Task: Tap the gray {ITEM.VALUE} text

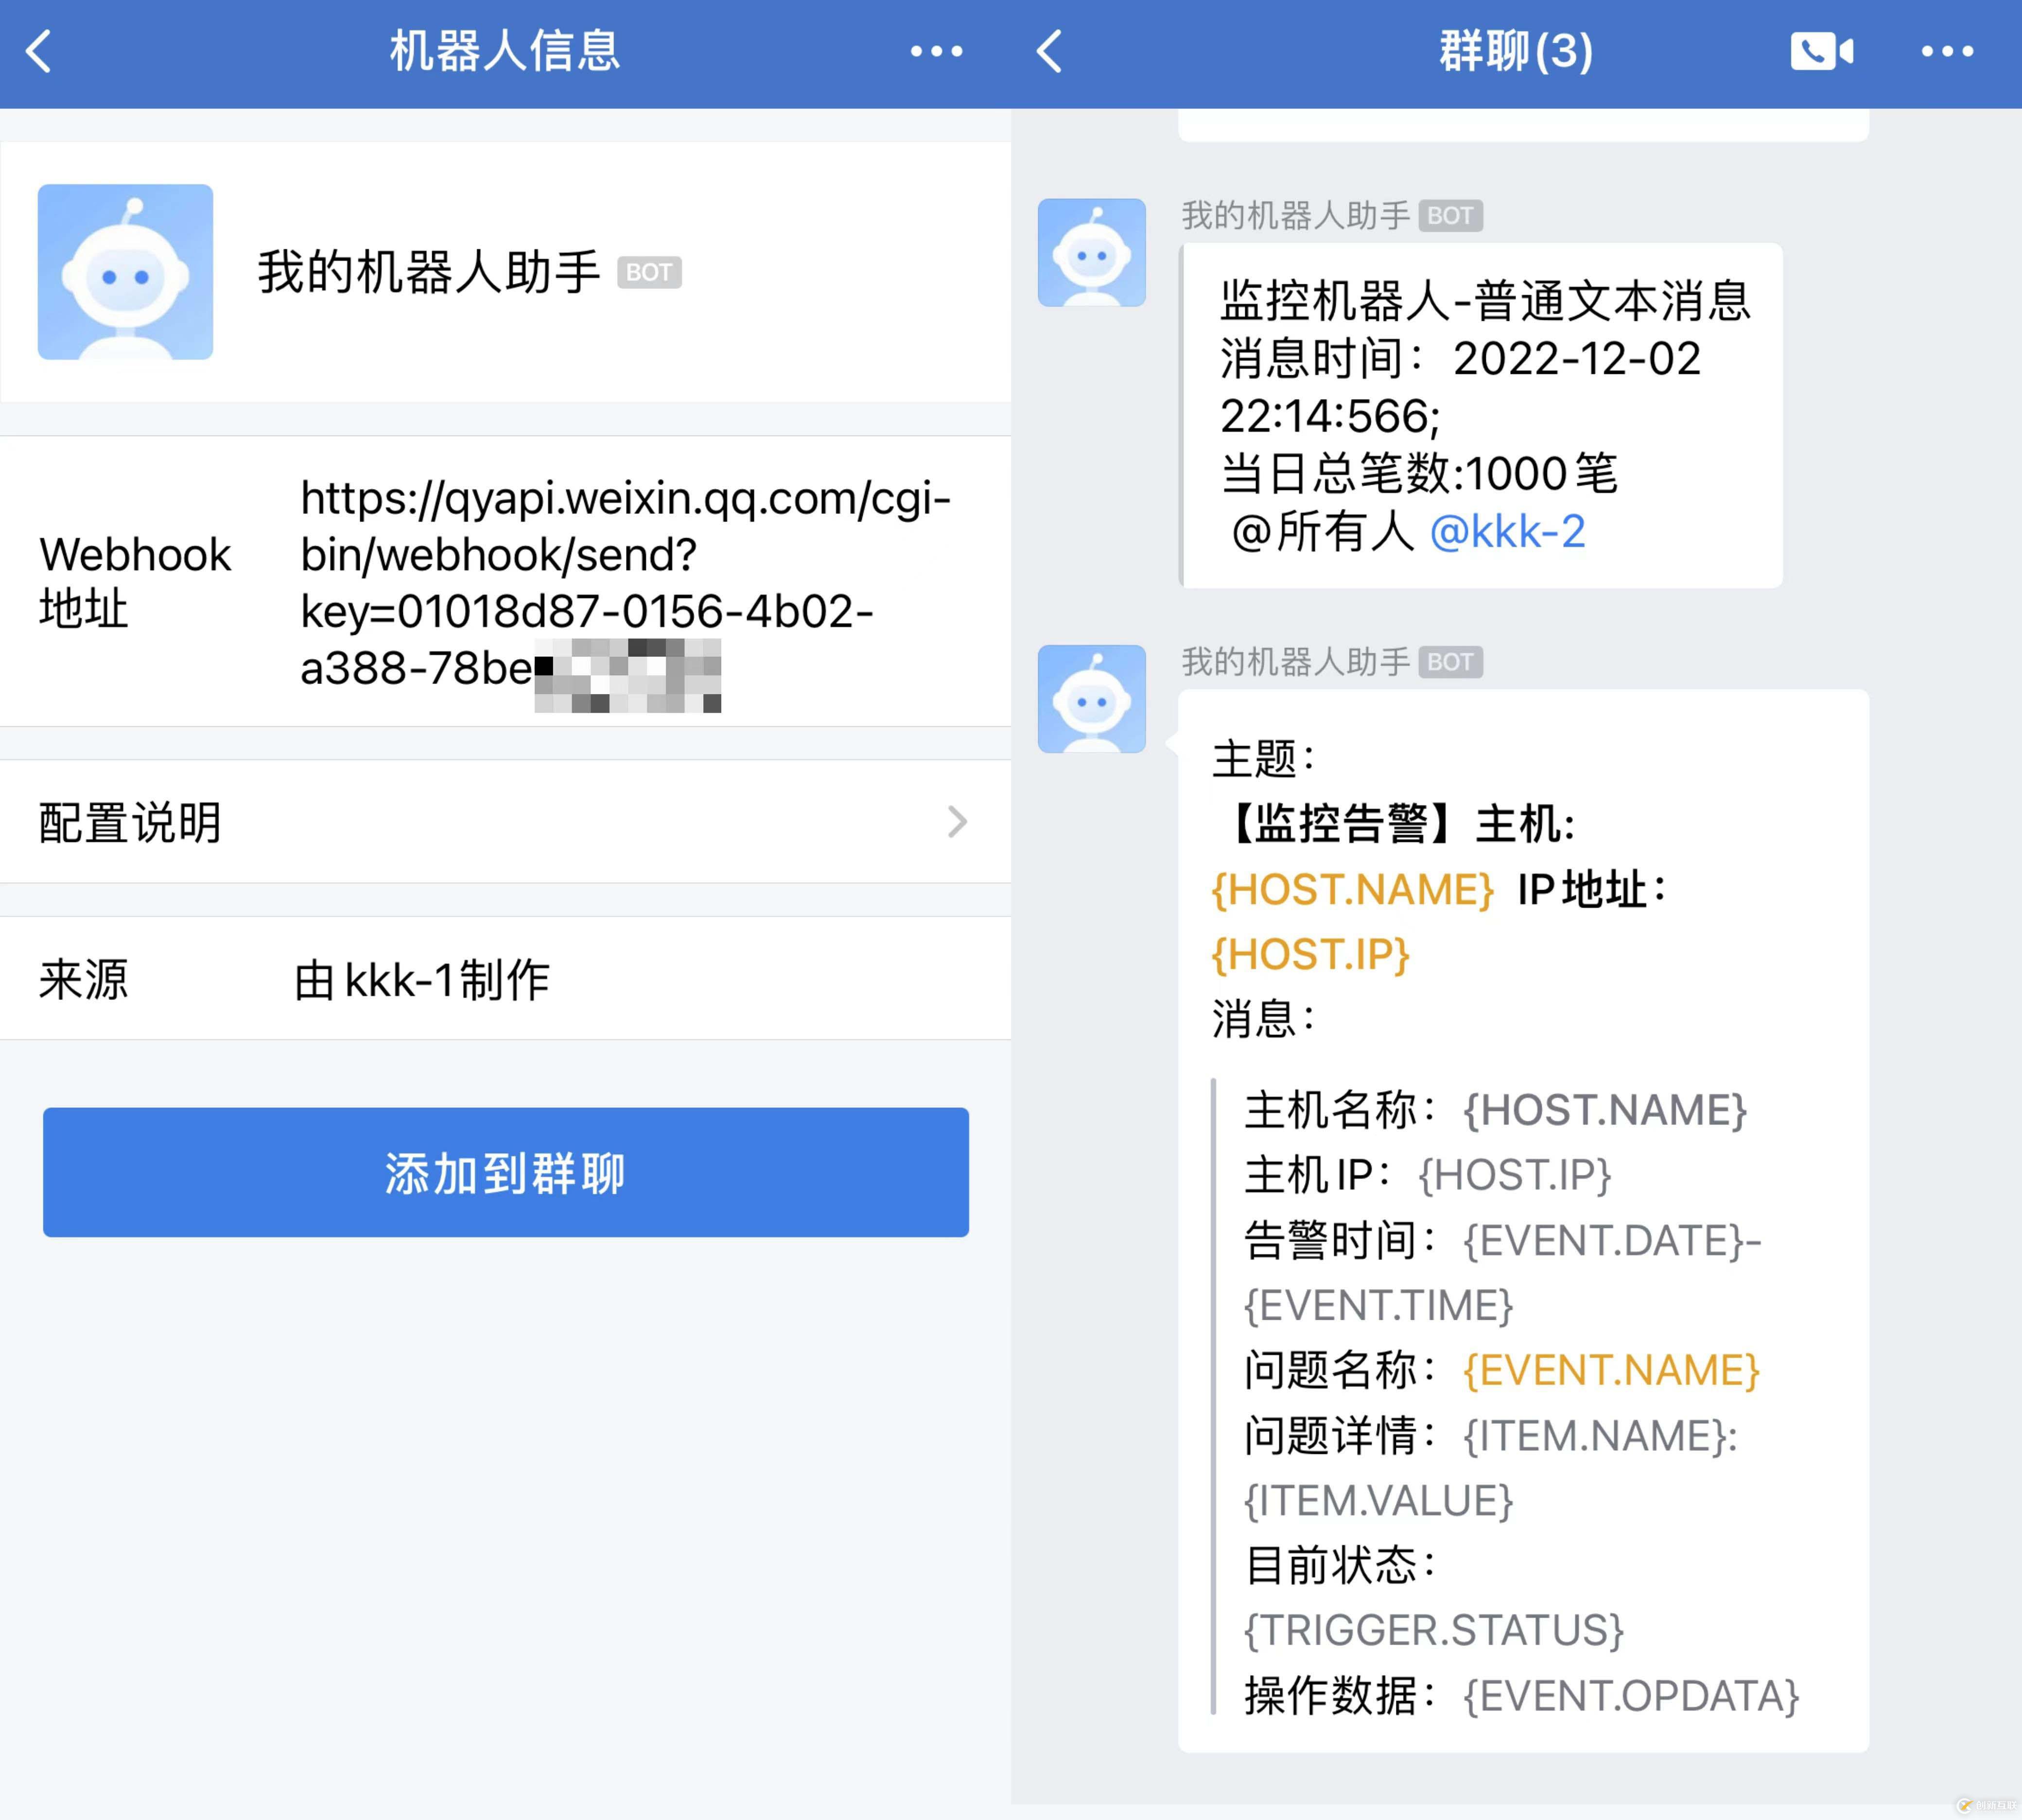Action: (1378, 1500)
